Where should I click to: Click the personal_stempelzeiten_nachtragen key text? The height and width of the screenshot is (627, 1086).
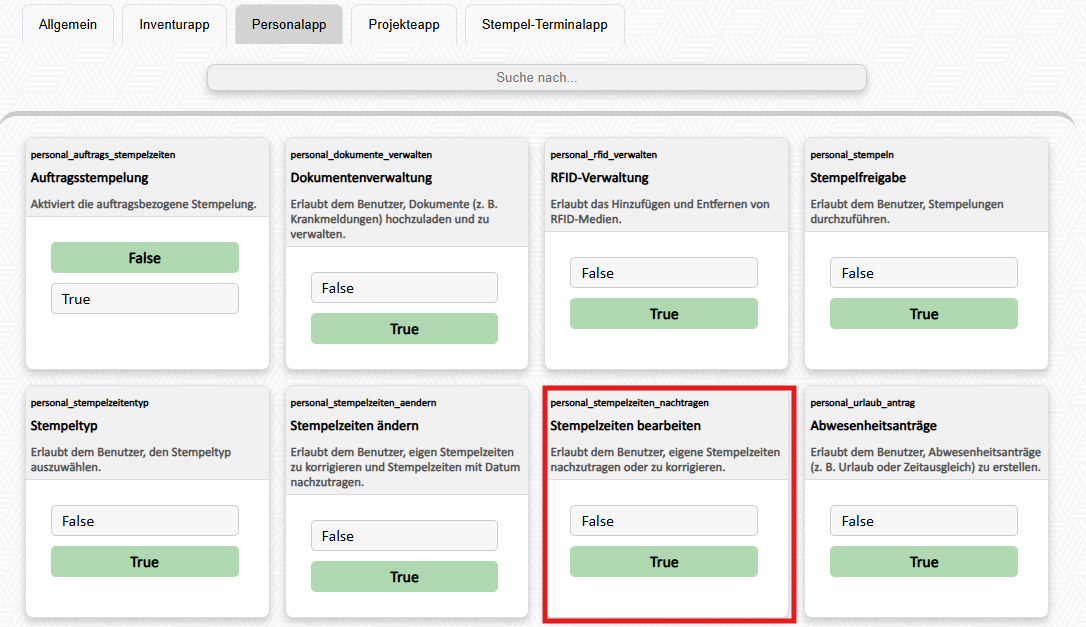point(630,403)
